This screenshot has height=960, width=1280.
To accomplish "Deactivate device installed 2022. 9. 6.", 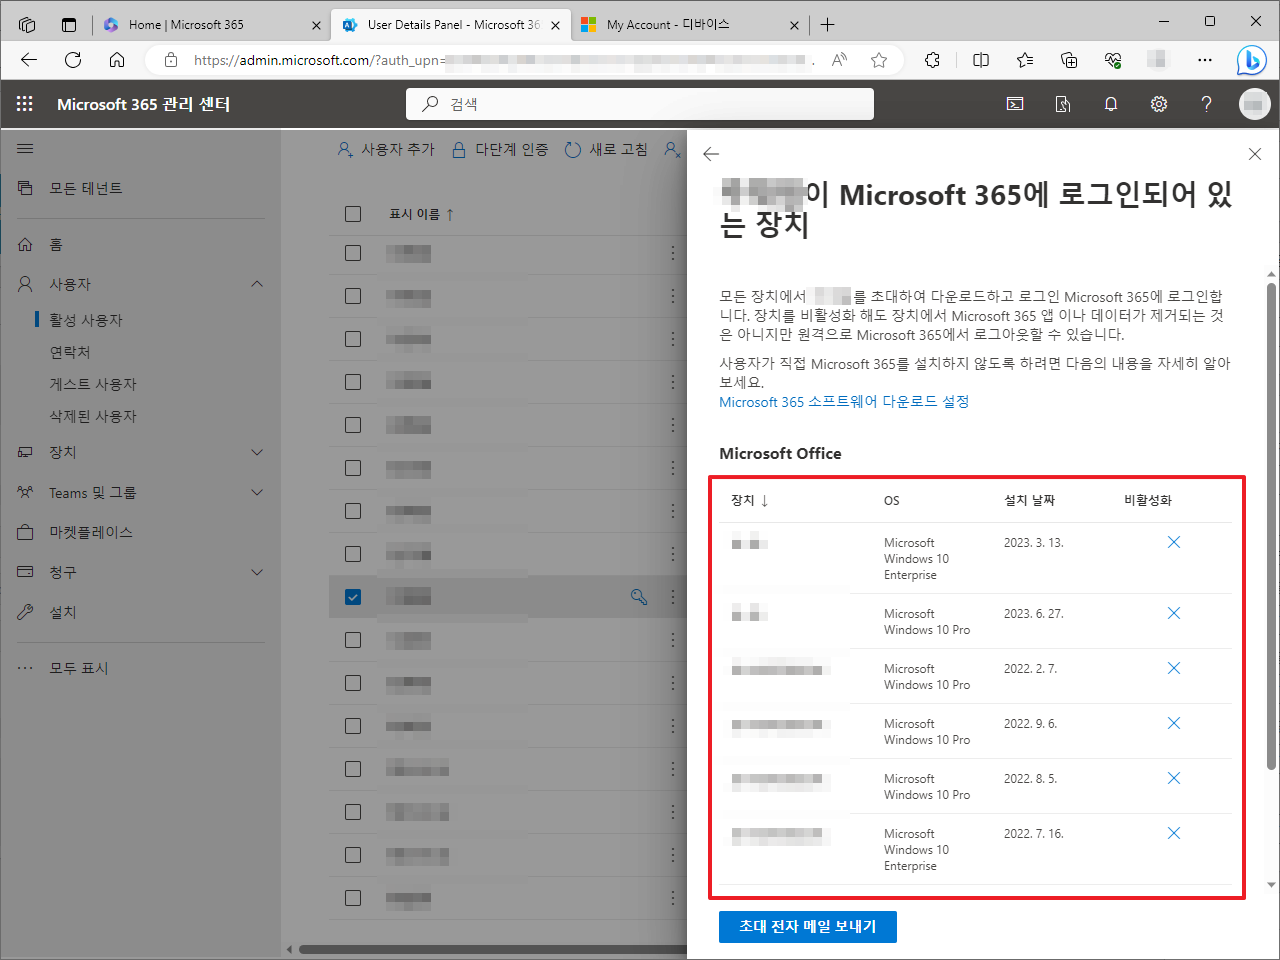I will pos(1174,723).
